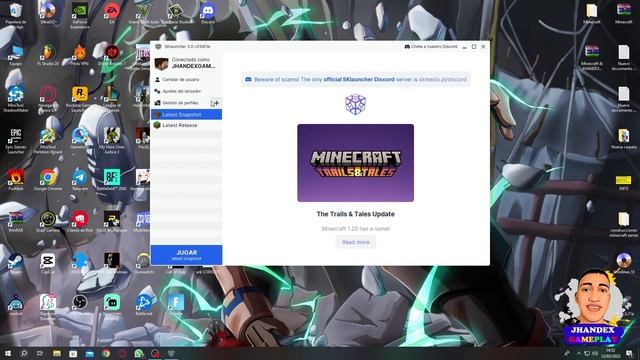640x360 pixels.
Task: Select the Latest Snapshot profile
Action: 187,115
